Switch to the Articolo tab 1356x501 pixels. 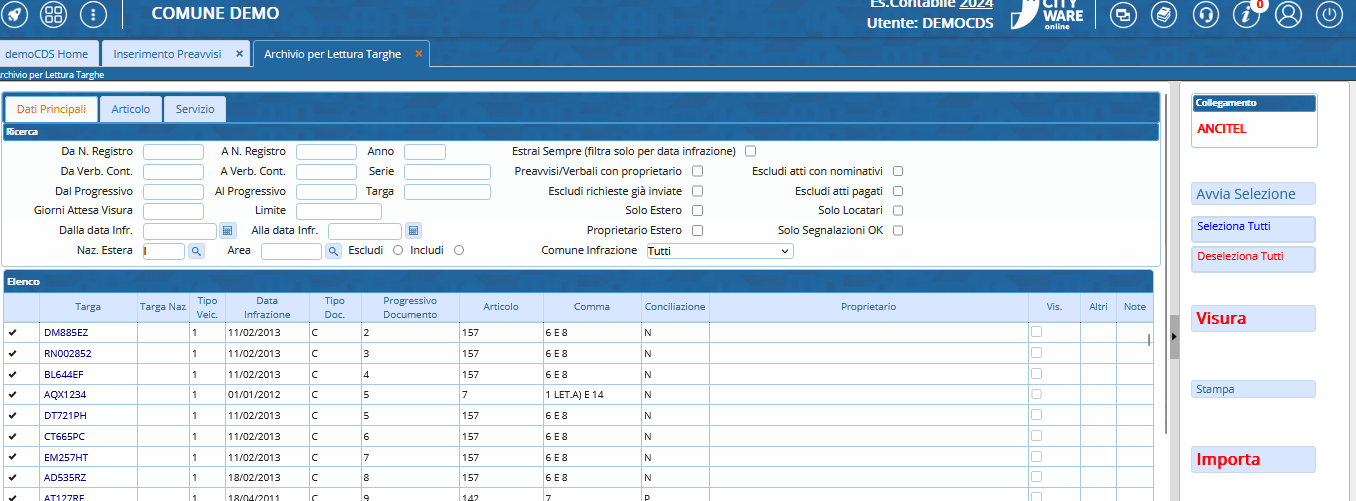point(131,109)
